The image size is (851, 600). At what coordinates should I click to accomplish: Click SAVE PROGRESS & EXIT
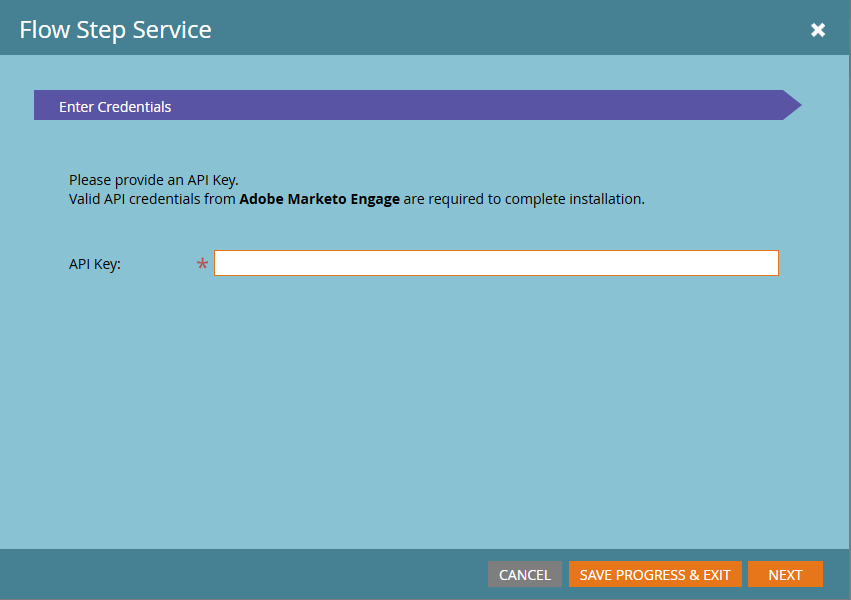(x=655, y=575)
